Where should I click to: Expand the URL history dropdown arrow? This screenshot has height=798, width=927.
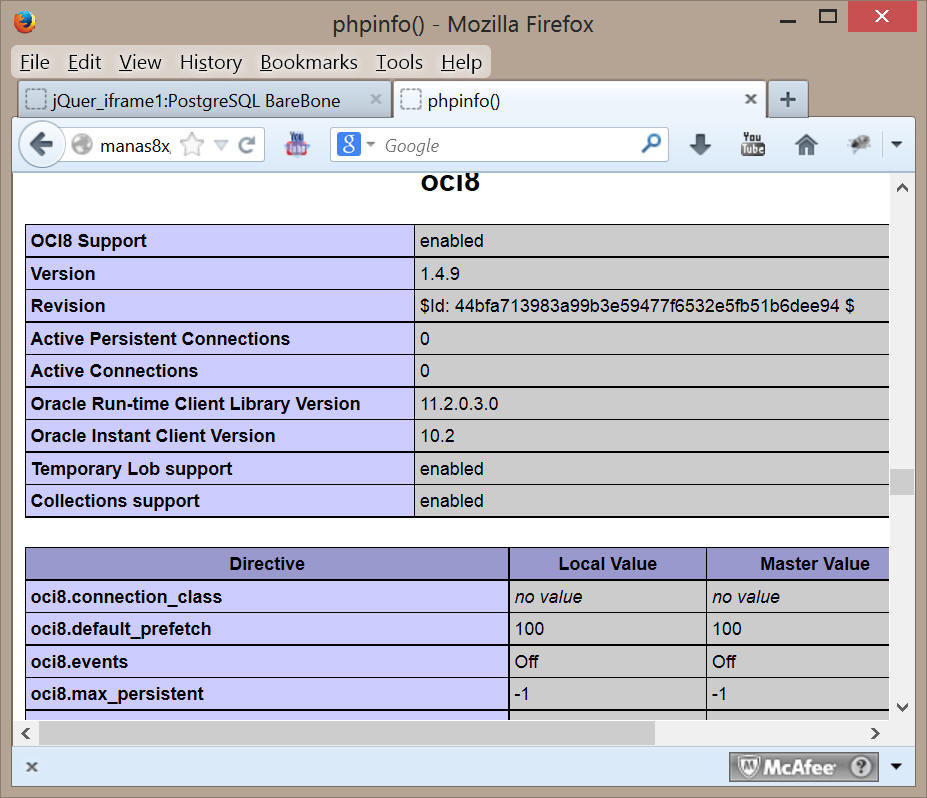tap(221, 146)
